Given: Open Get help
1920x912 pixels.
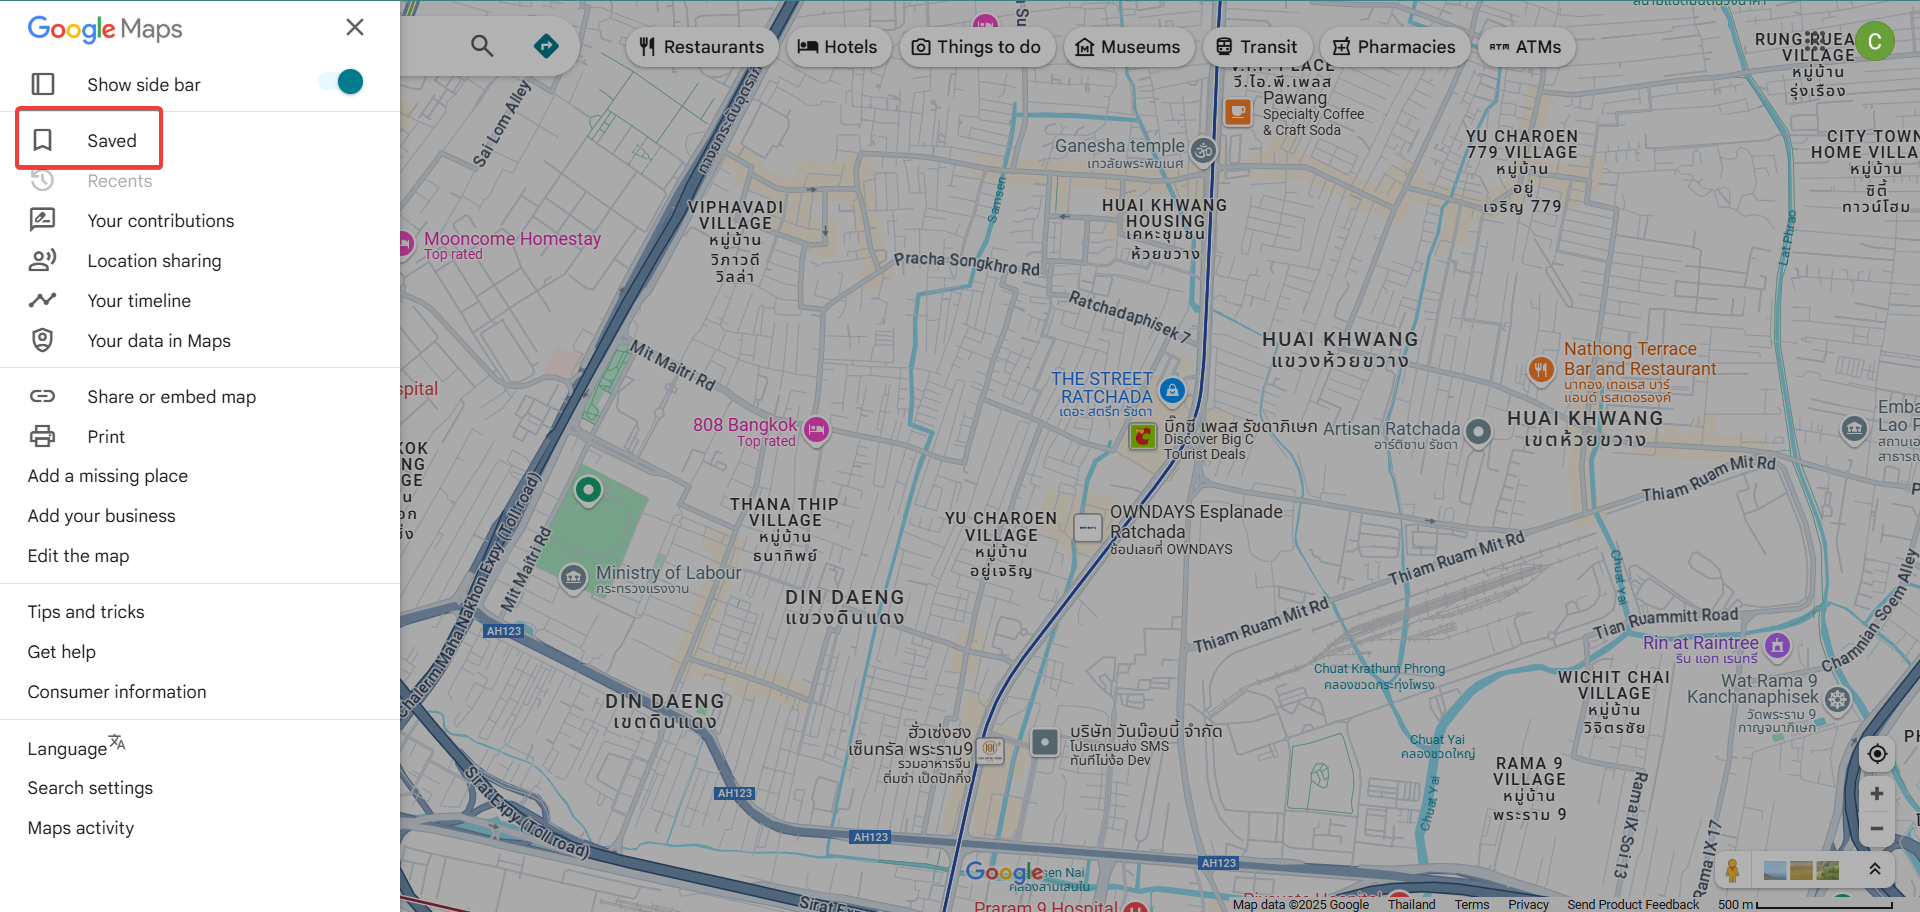Looking at the screenshot, I should point(61,652).
